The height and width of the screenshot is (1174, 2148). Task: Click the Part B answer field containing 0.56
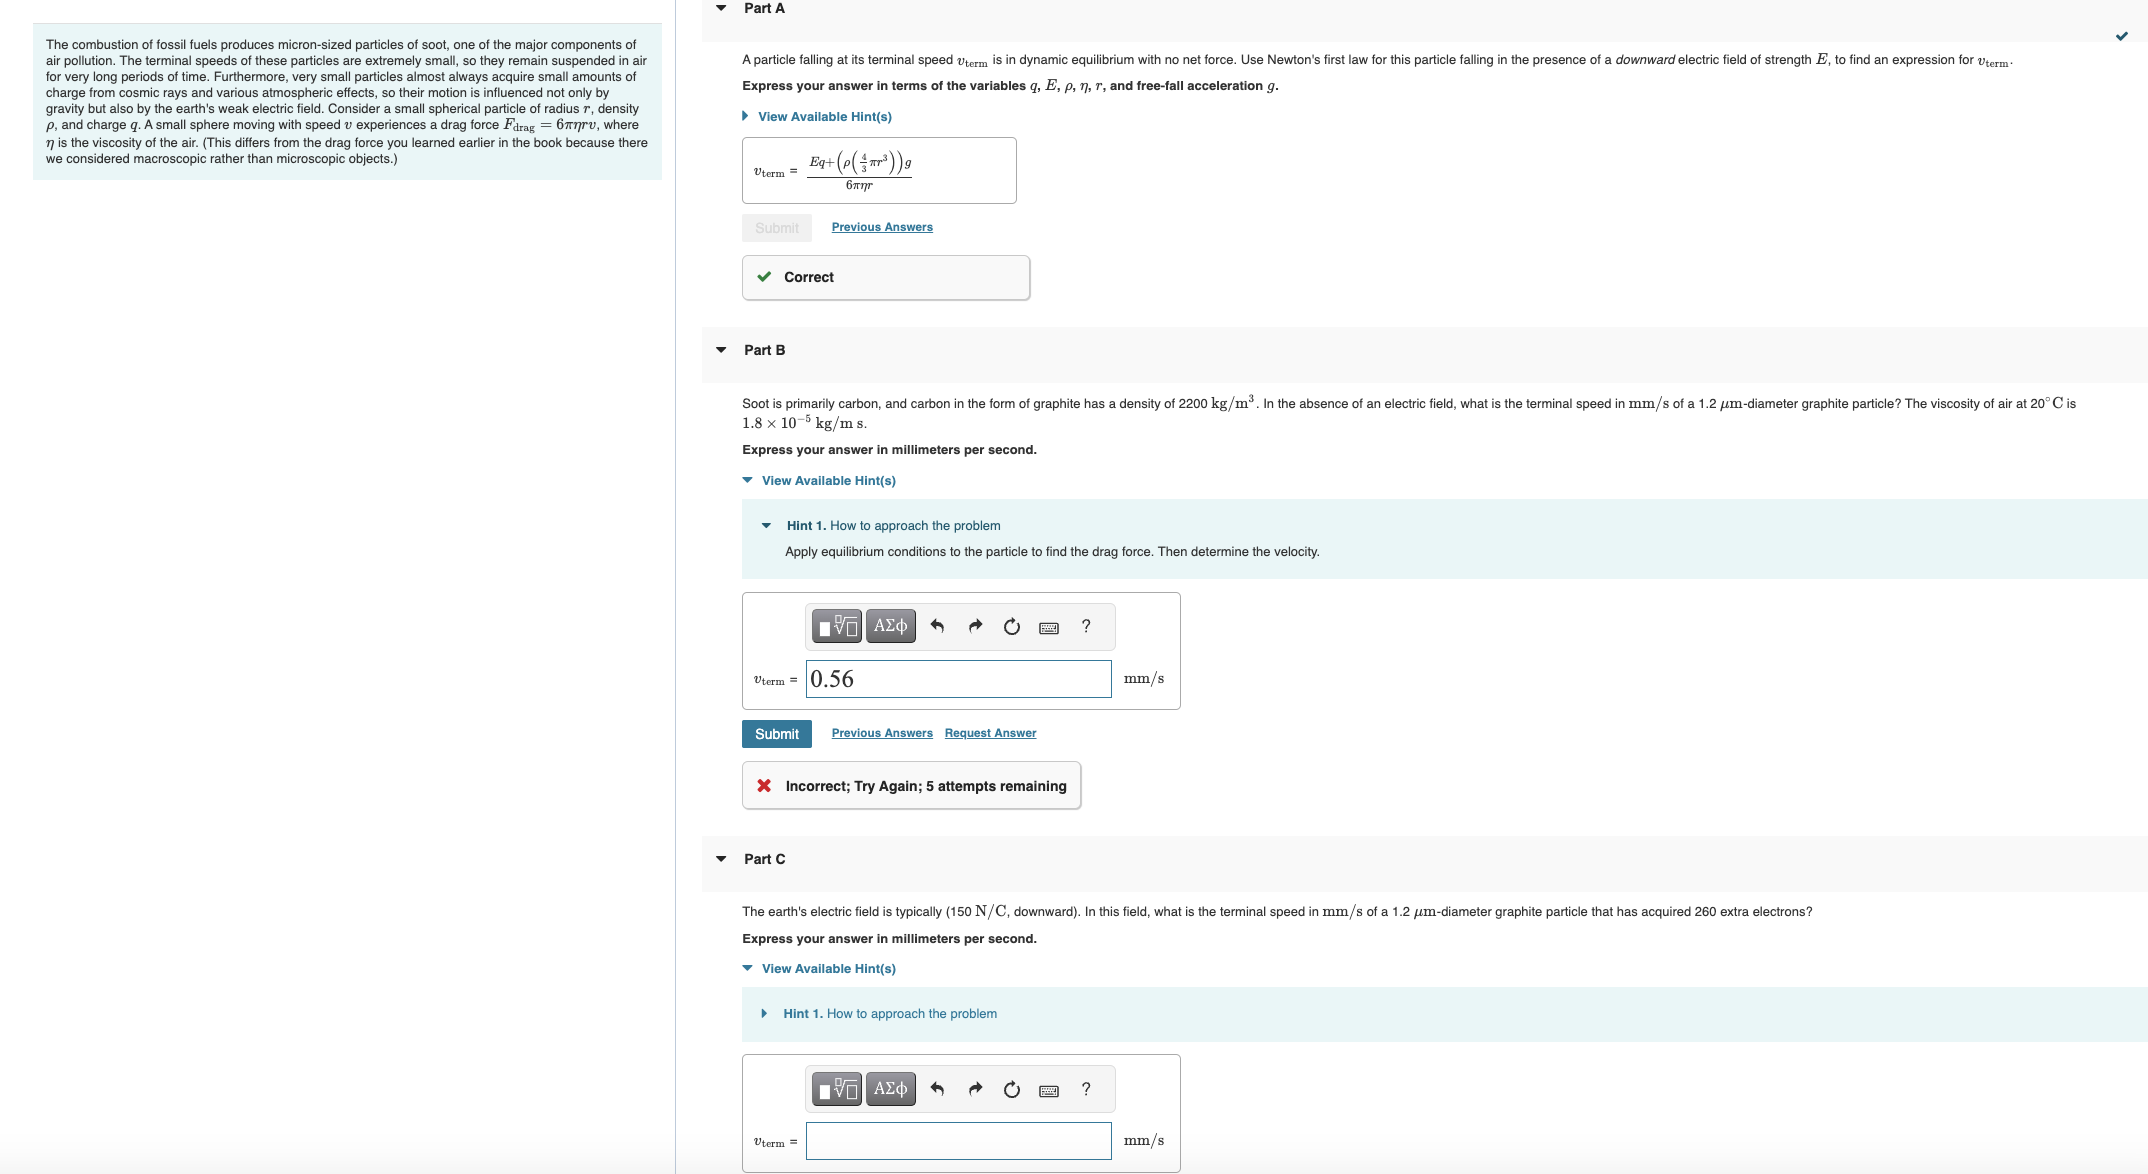(x=958, y=679)
